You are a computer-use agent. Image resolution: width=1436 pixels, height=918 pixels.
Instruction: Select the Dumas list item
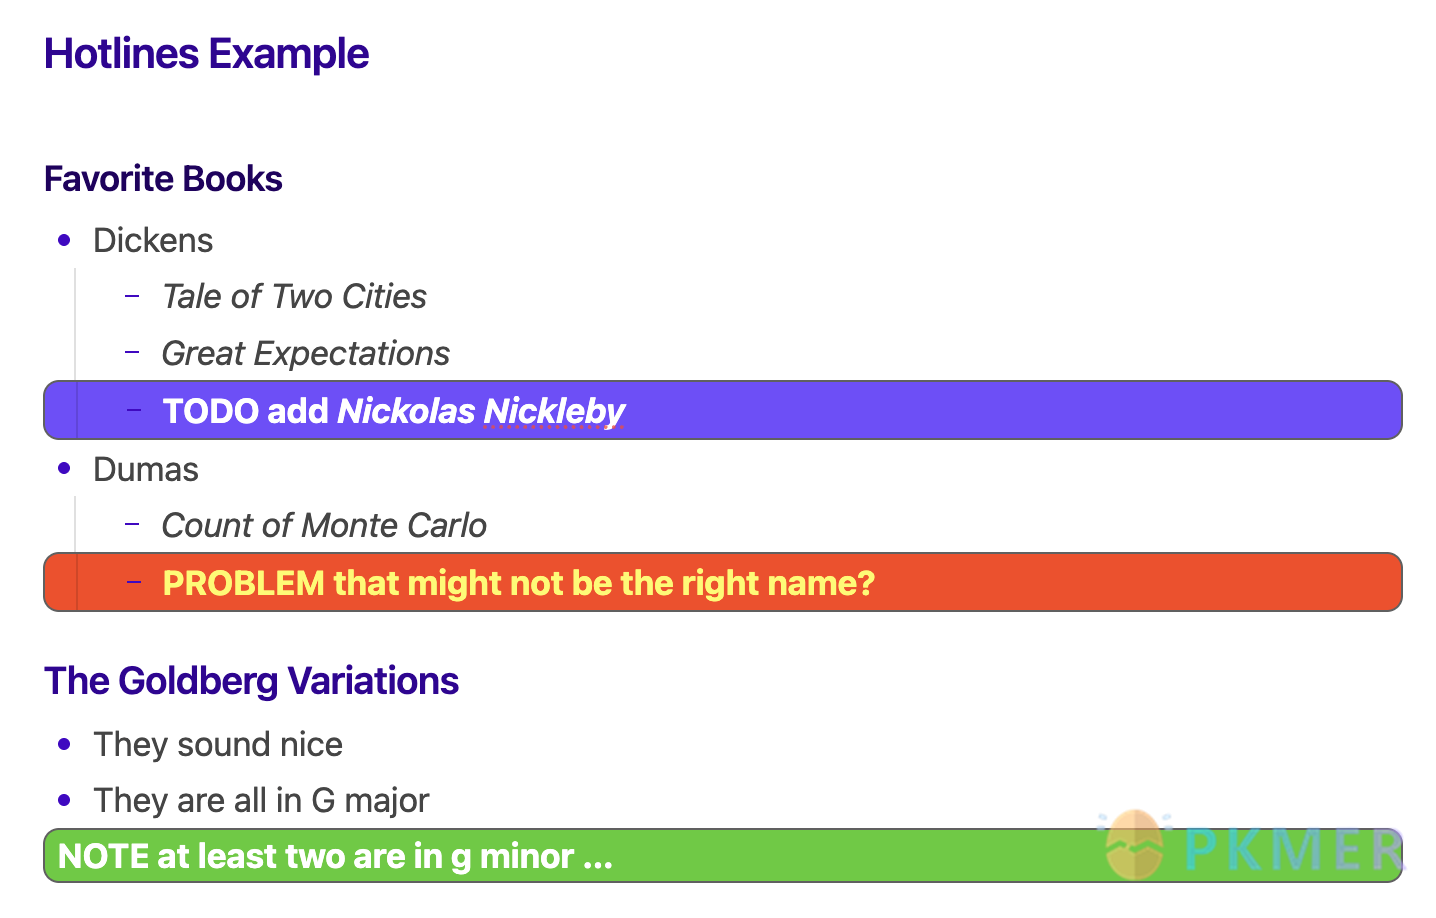[x=146, y=470]
